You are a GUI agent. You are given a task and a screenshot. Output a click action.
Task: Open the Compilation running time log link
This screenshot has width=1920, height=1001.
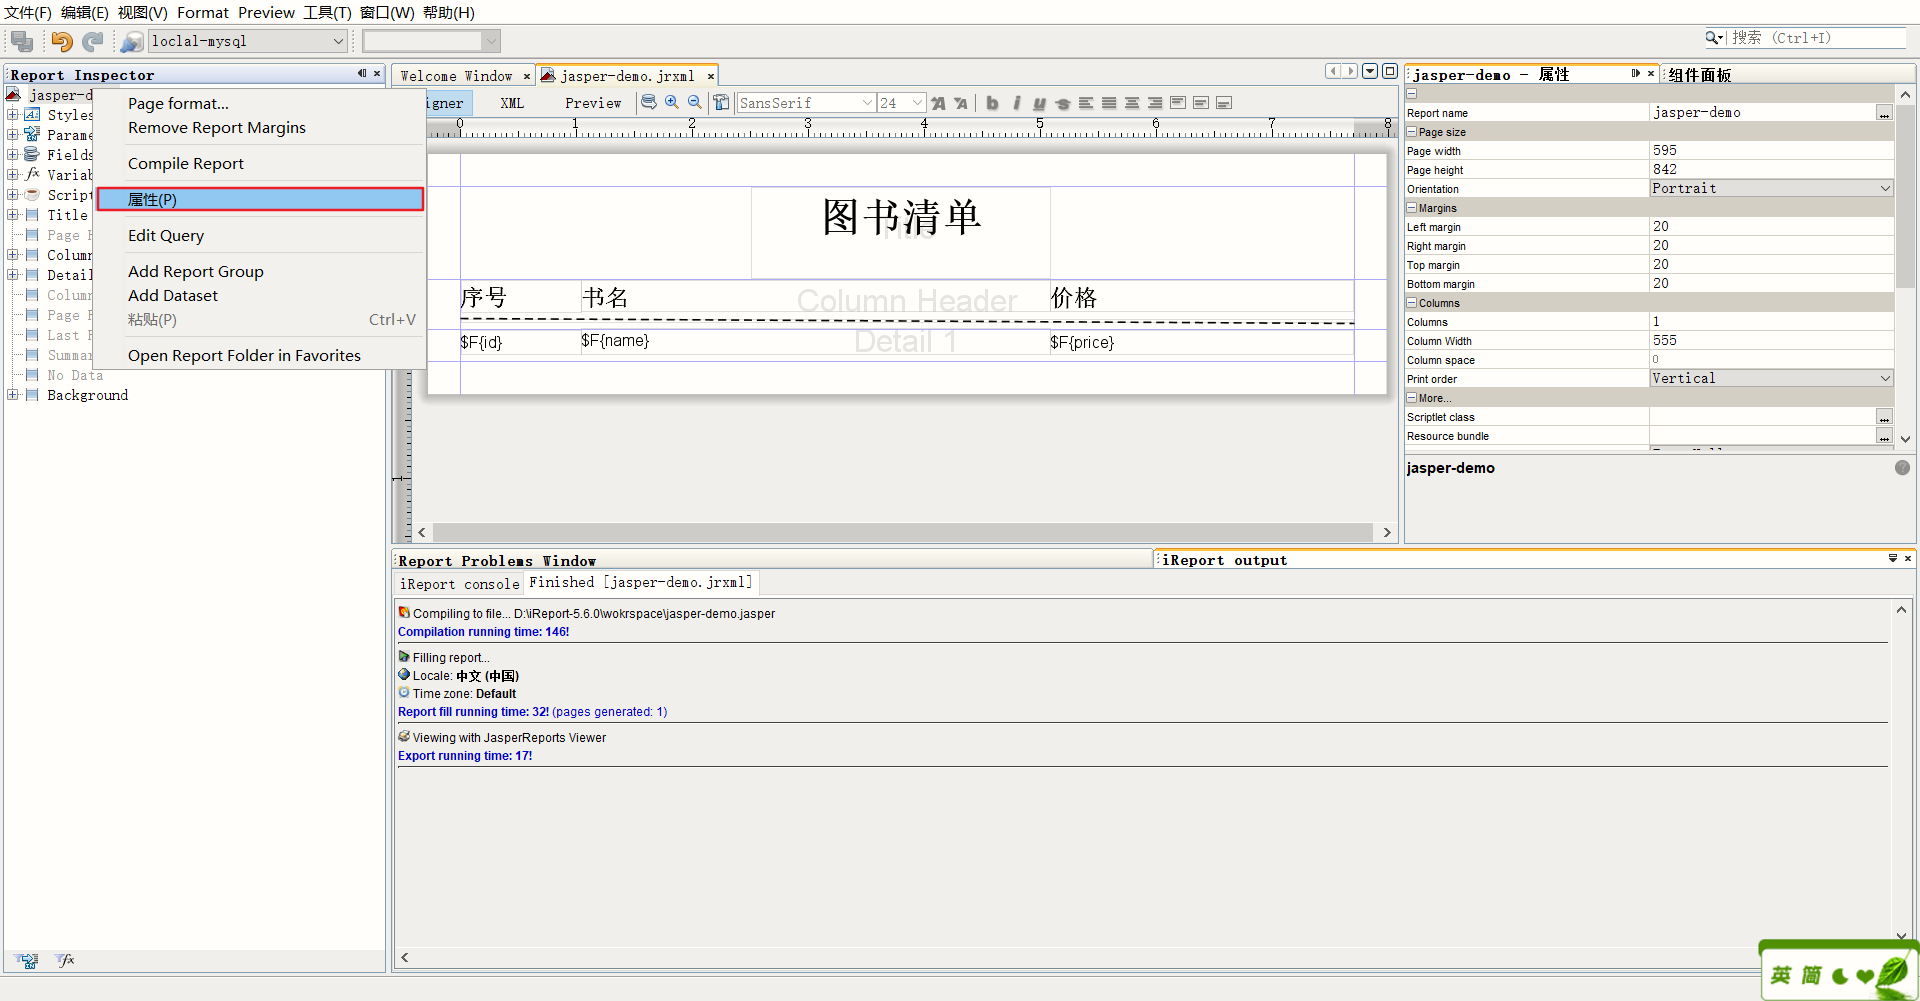[483, 631]
